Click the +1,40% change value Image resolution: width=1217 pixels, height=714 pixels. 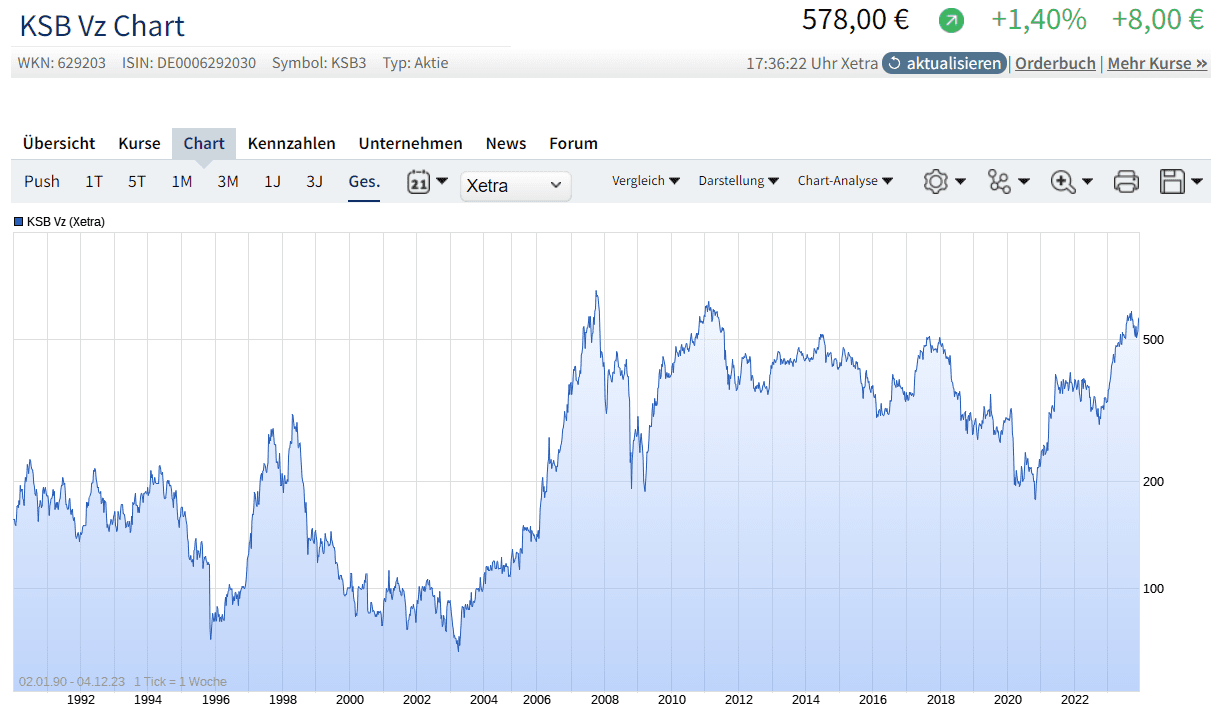coord(1038,19)
